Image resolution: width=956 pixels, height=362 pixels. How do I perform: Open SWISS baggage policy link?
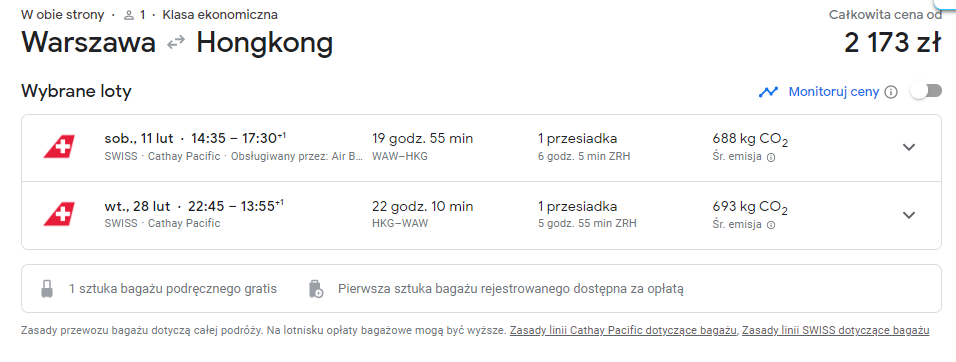coord(836,331)
